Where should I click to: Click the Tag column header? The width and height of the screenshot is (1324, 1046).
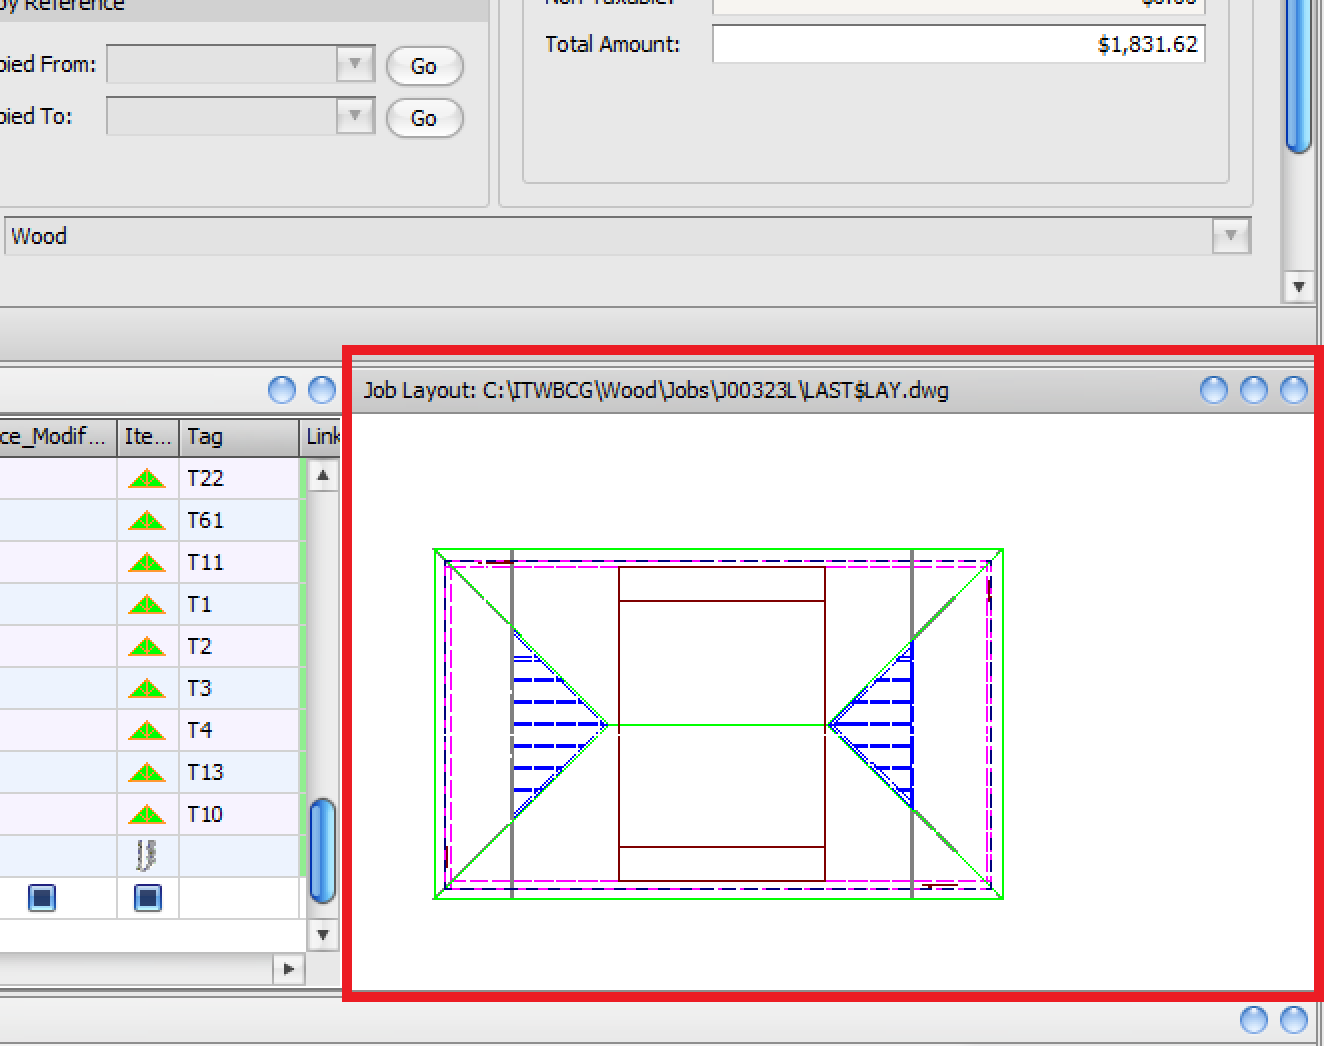(238, 437)
